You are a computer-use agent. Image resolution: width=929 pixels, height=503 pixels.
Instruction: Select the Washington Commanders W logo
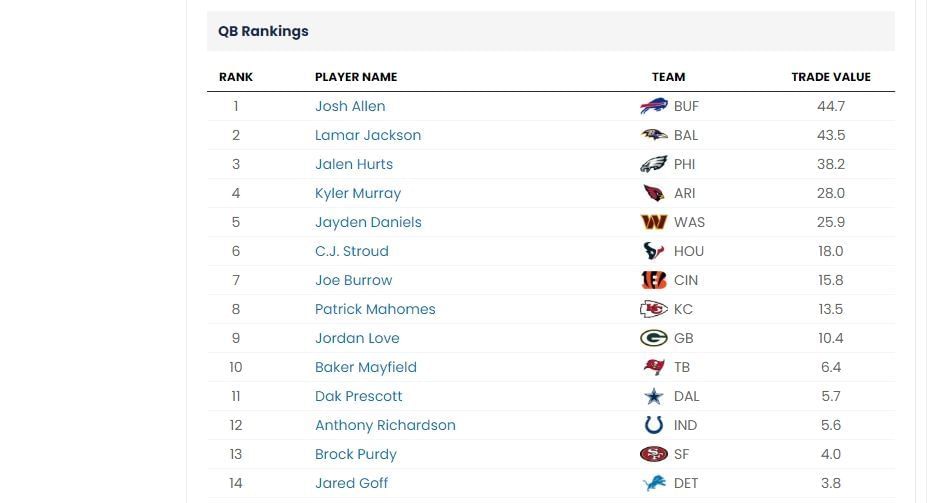(x=654, y=222)
